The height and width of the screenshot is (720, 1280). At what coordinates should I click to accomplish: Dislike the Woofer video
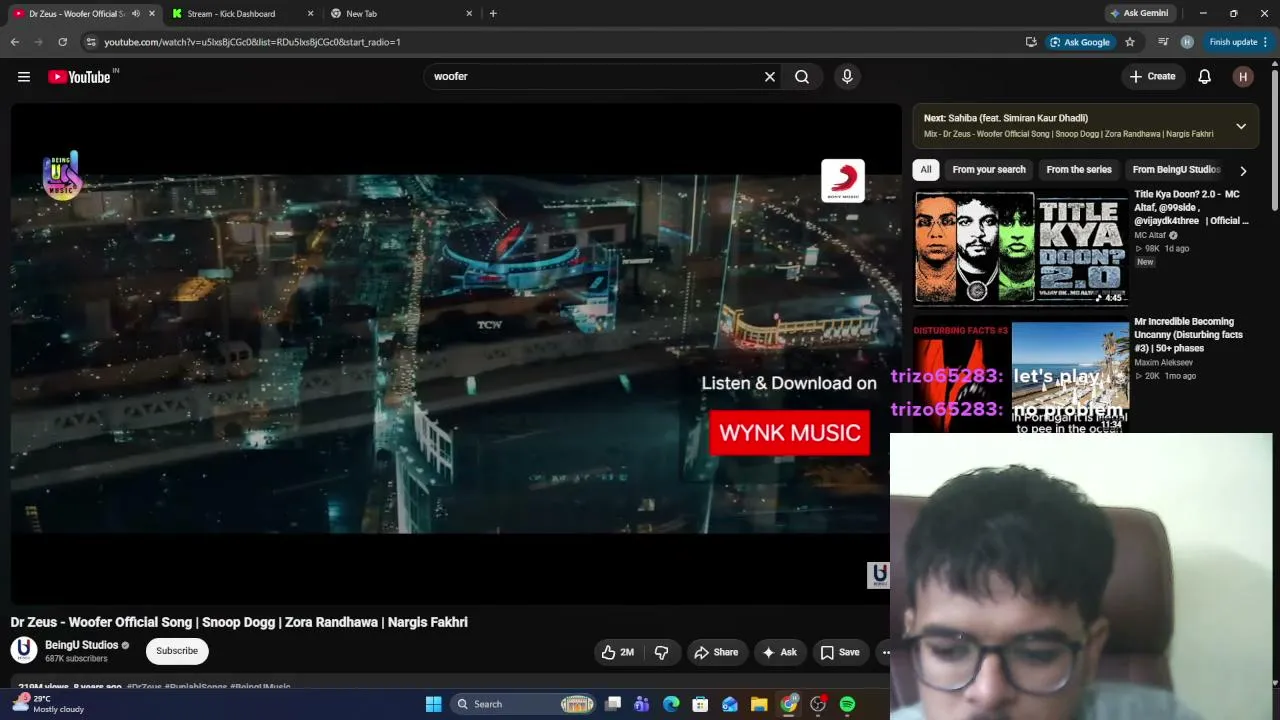click(x=662, y=652)
